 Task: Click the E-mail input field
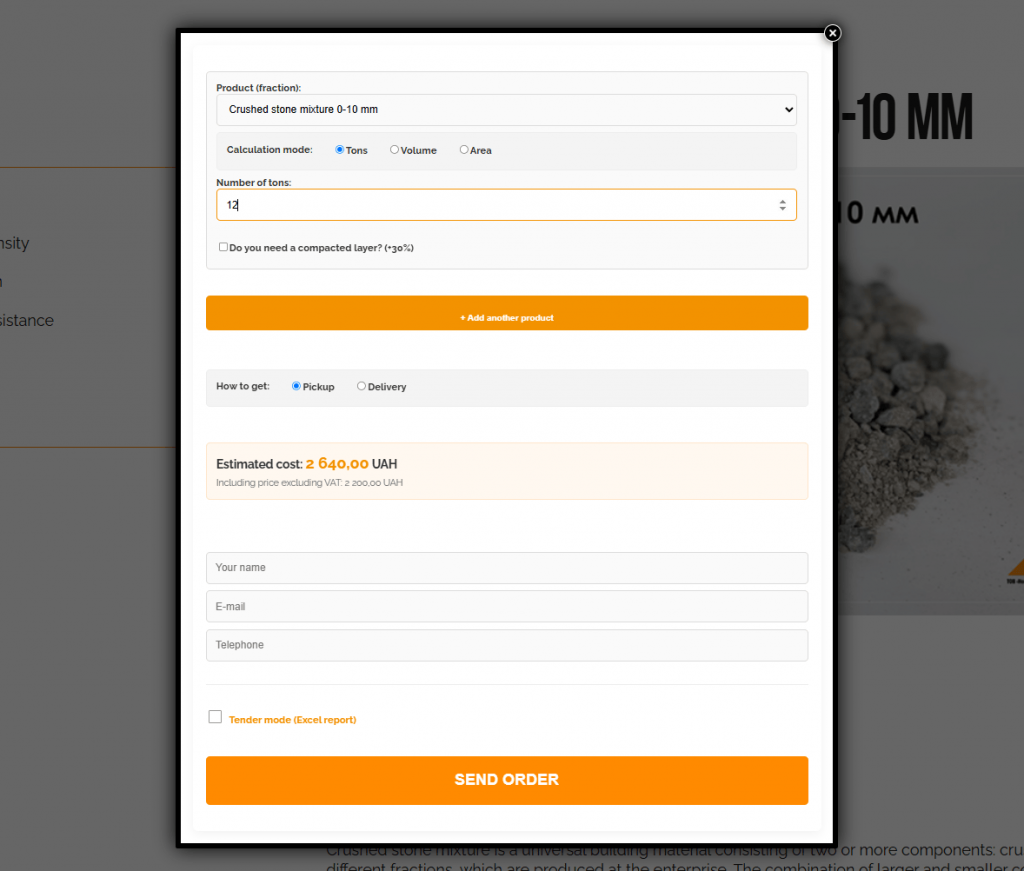(x=507, y=607)
